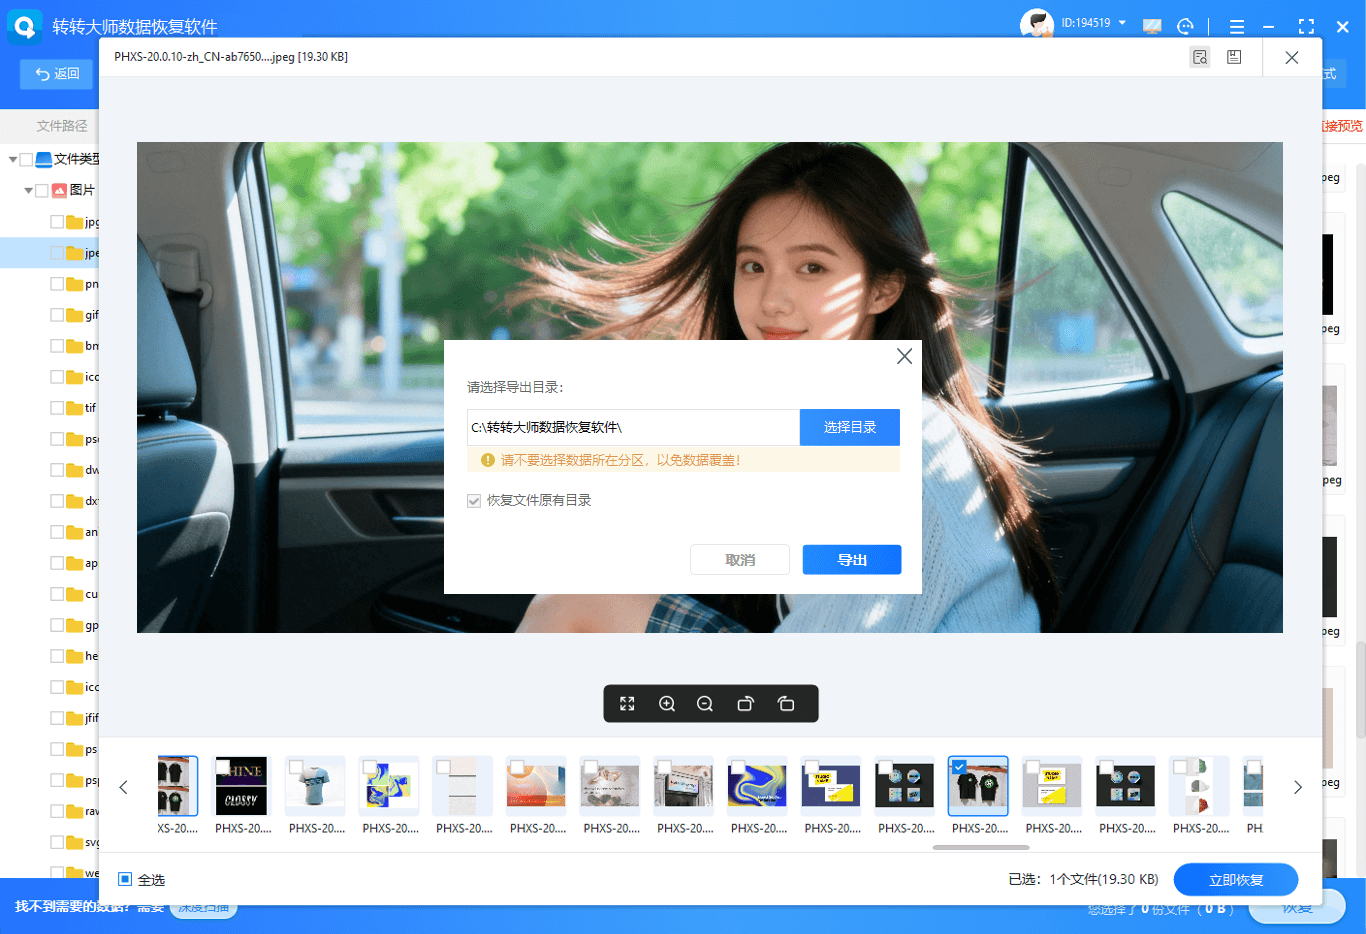Zoom in on the preview image
Image resolution: width=1366 pixels, height=934 pixels.
tap(667, 704)
